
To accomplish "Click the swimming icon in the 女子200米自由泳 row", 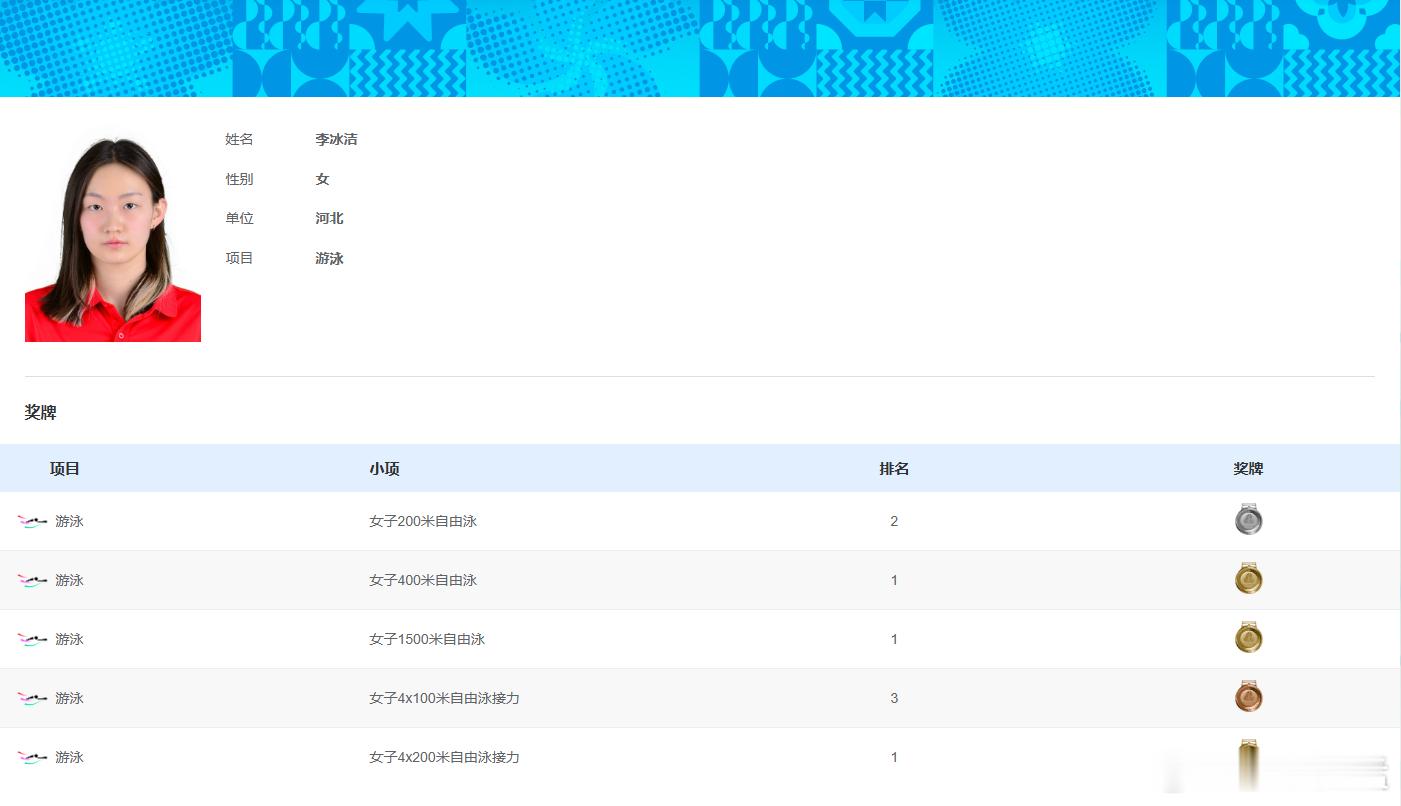I will click(32, 521).
